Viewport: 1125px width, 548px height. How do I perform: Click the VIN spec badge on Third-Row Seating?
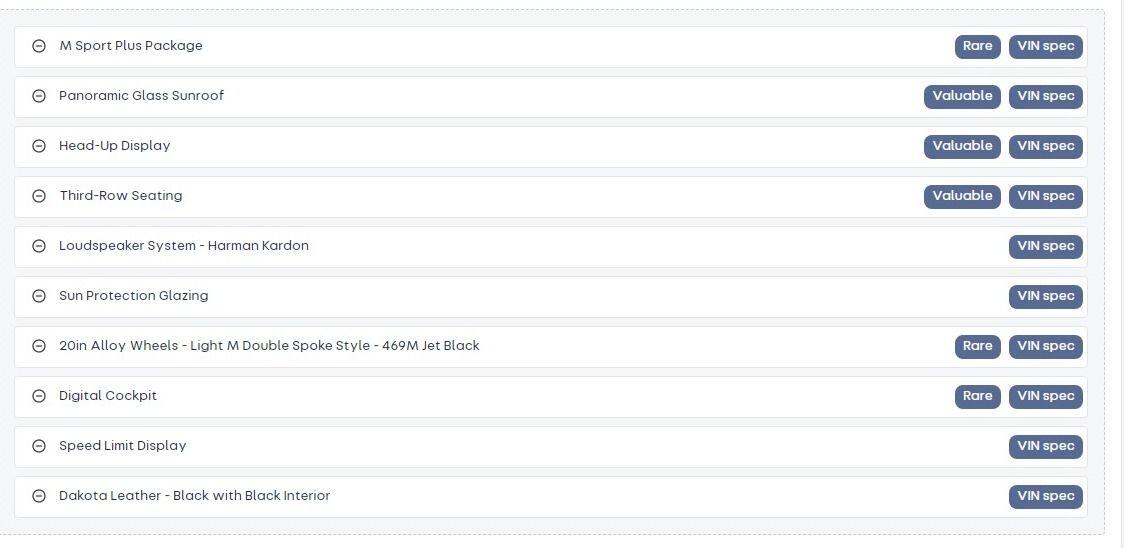pos(1045,197)
